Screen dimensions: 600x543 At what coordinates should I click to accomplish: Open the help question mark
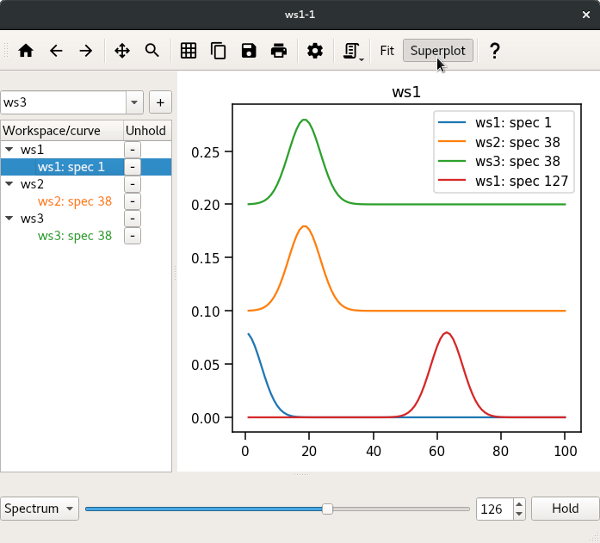click(x=494, y=51)
